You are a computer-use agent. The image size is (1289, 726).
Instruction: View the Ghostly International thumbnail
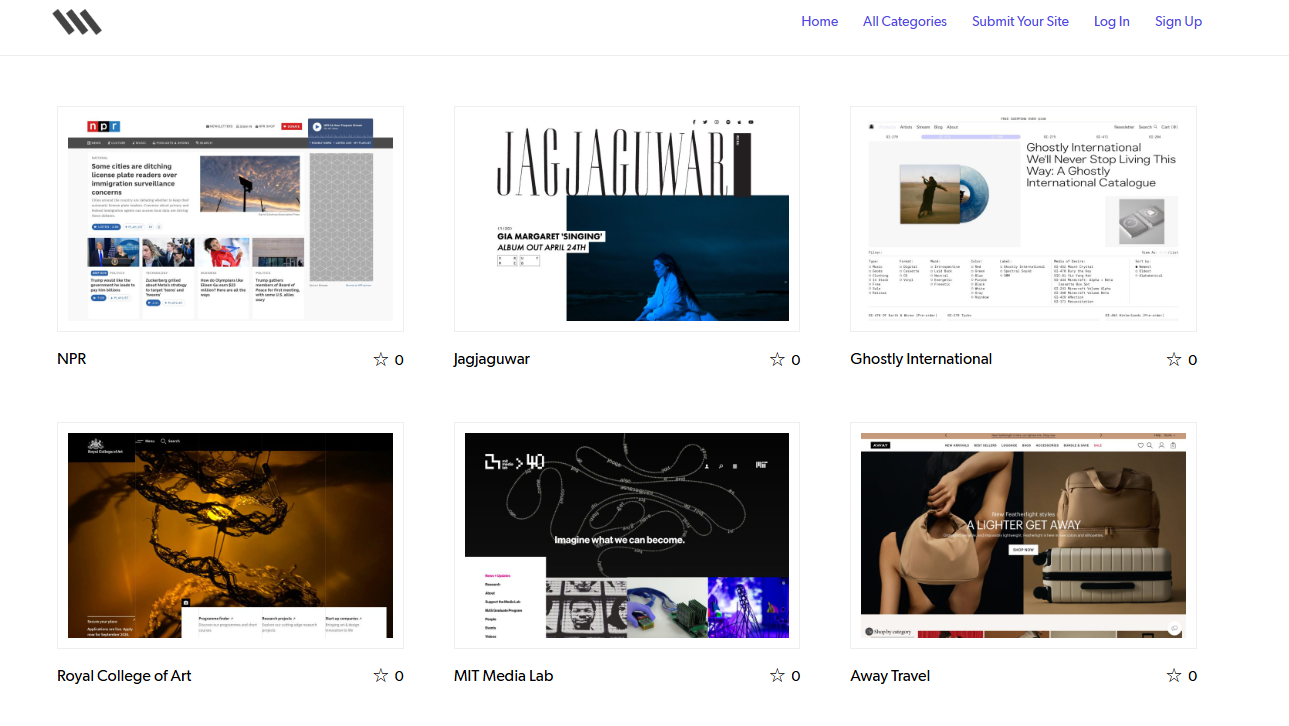click(x=1023, y=218)
